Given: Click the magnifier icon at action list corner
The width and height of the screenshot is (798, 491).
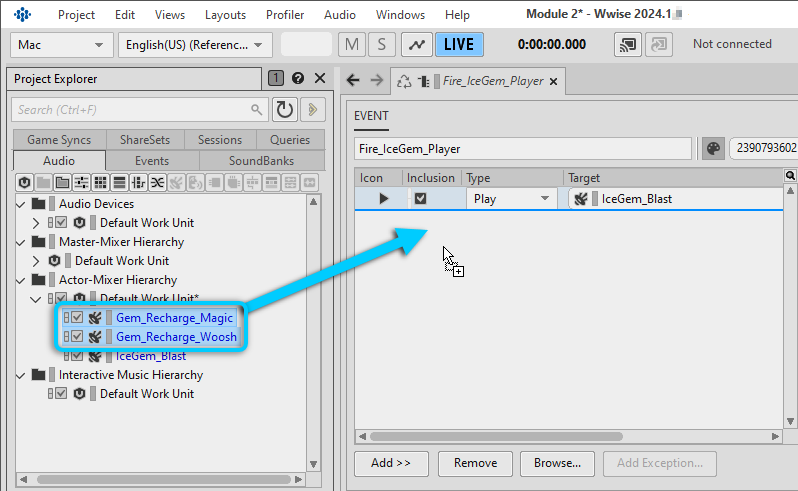Looking at the screenshot, I should [790, 176].
